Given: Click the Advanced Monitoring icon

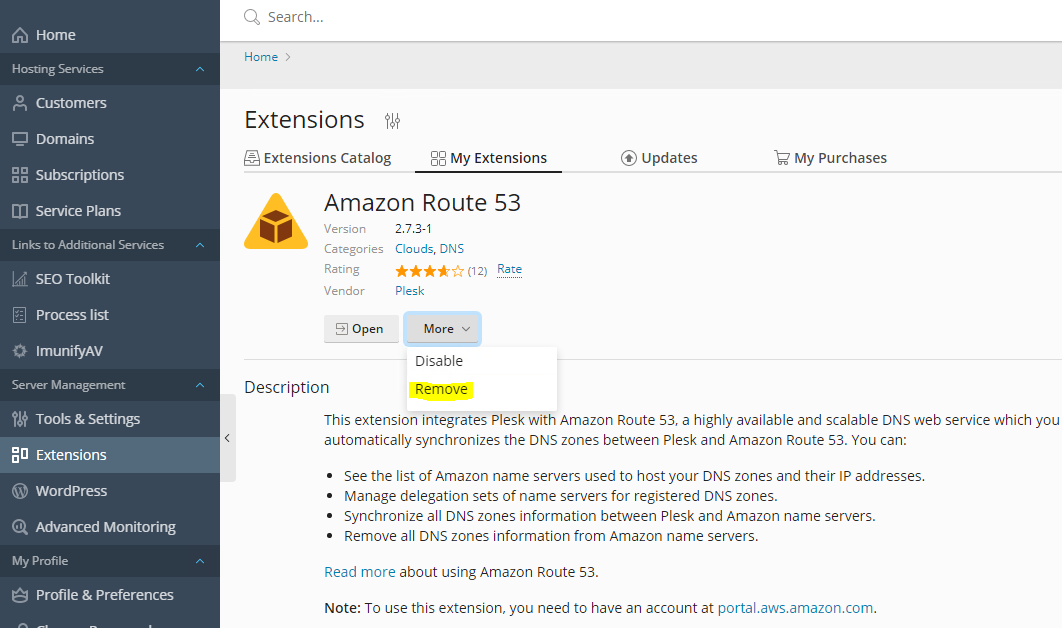Looking at the screenshot, I should [20, 527].
